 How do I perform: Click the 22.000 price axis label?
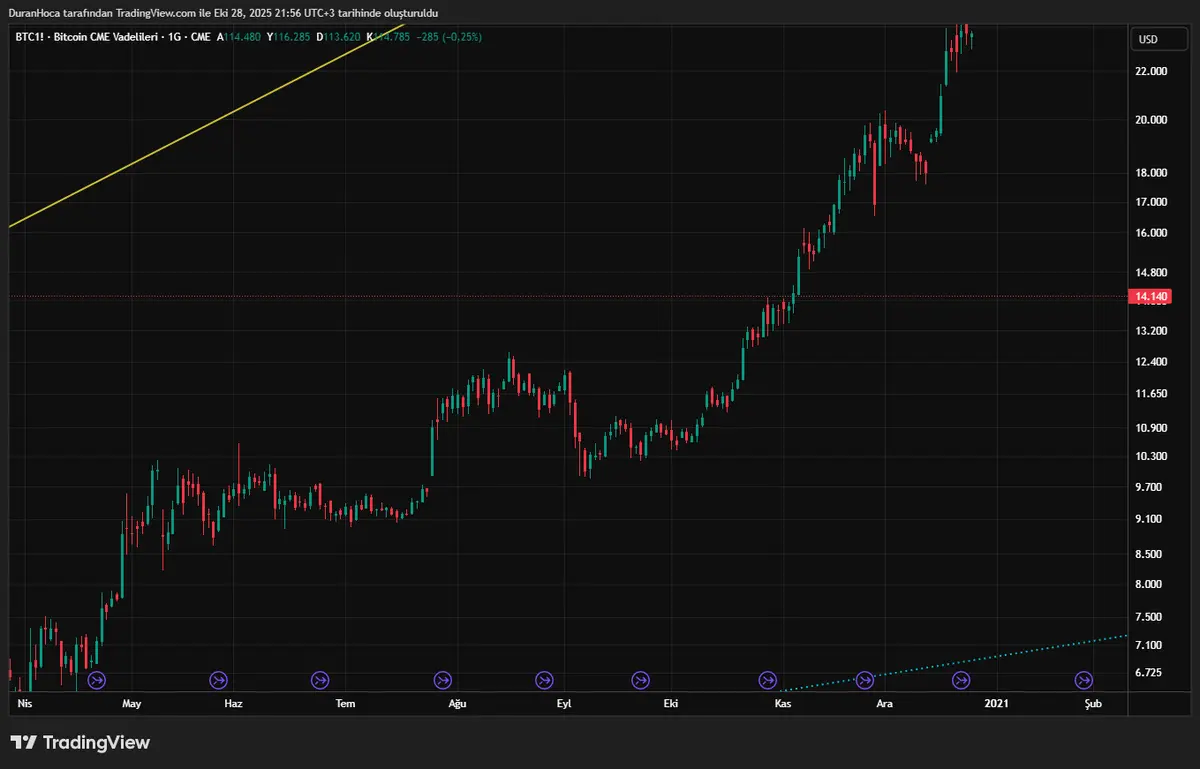[1151, 72]
